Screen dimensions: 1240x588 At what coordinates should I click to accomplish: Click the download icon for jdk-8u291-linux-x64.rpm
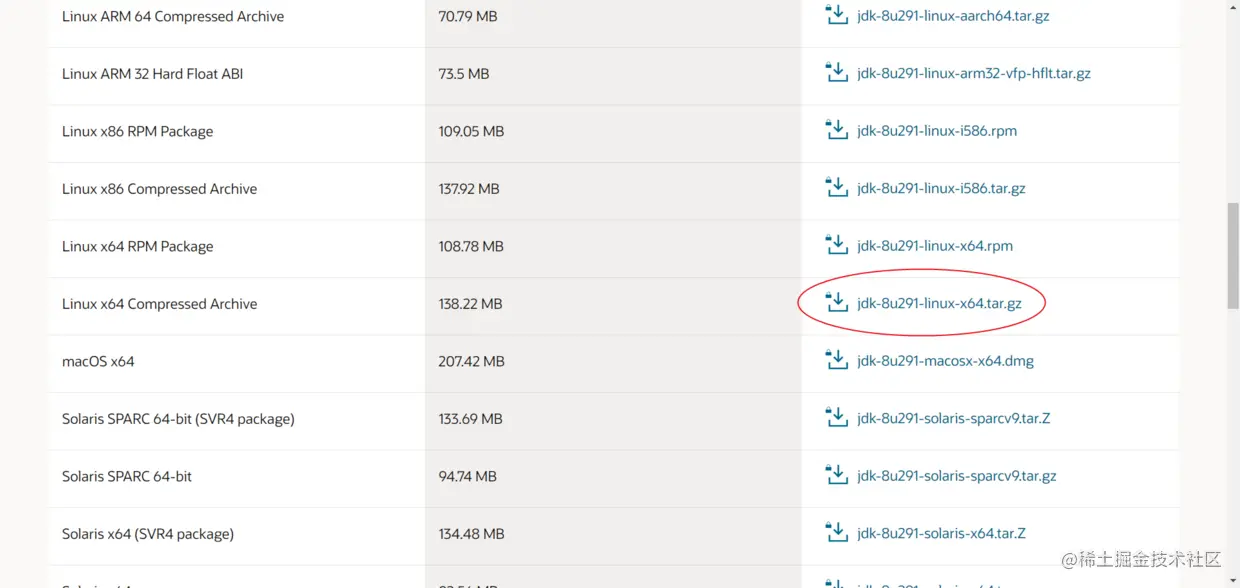coord(836,244)
